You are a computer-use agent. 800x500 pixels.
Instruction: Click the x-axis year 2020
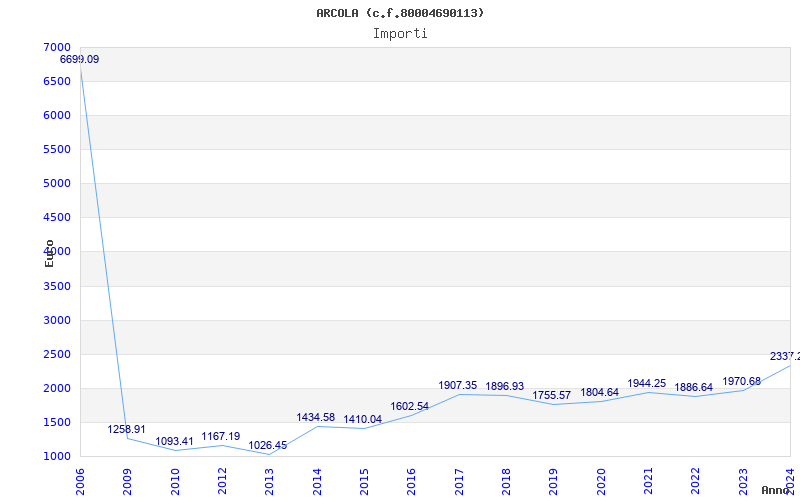click(x=601, y=482)
